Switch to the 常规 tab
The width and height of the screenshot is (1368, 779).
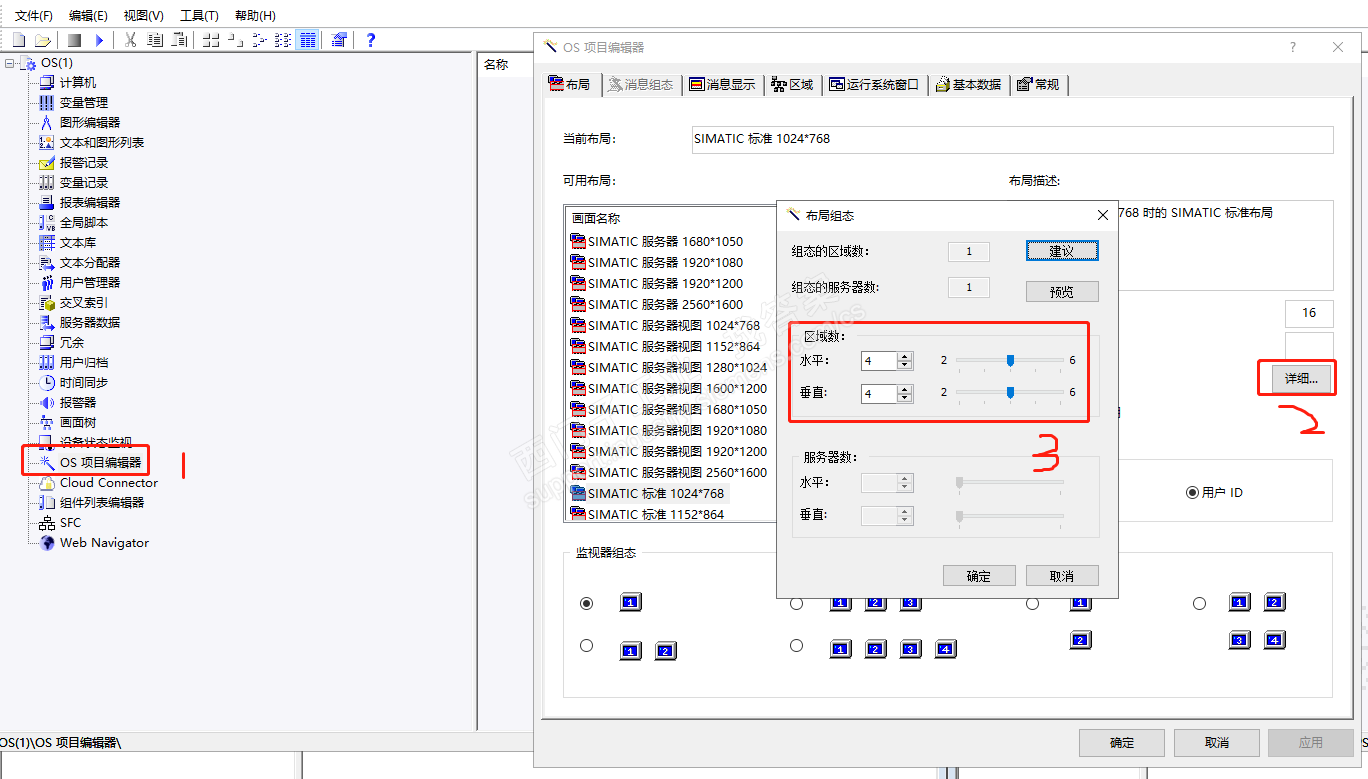pyautogui.click(x=1039, y=85)
